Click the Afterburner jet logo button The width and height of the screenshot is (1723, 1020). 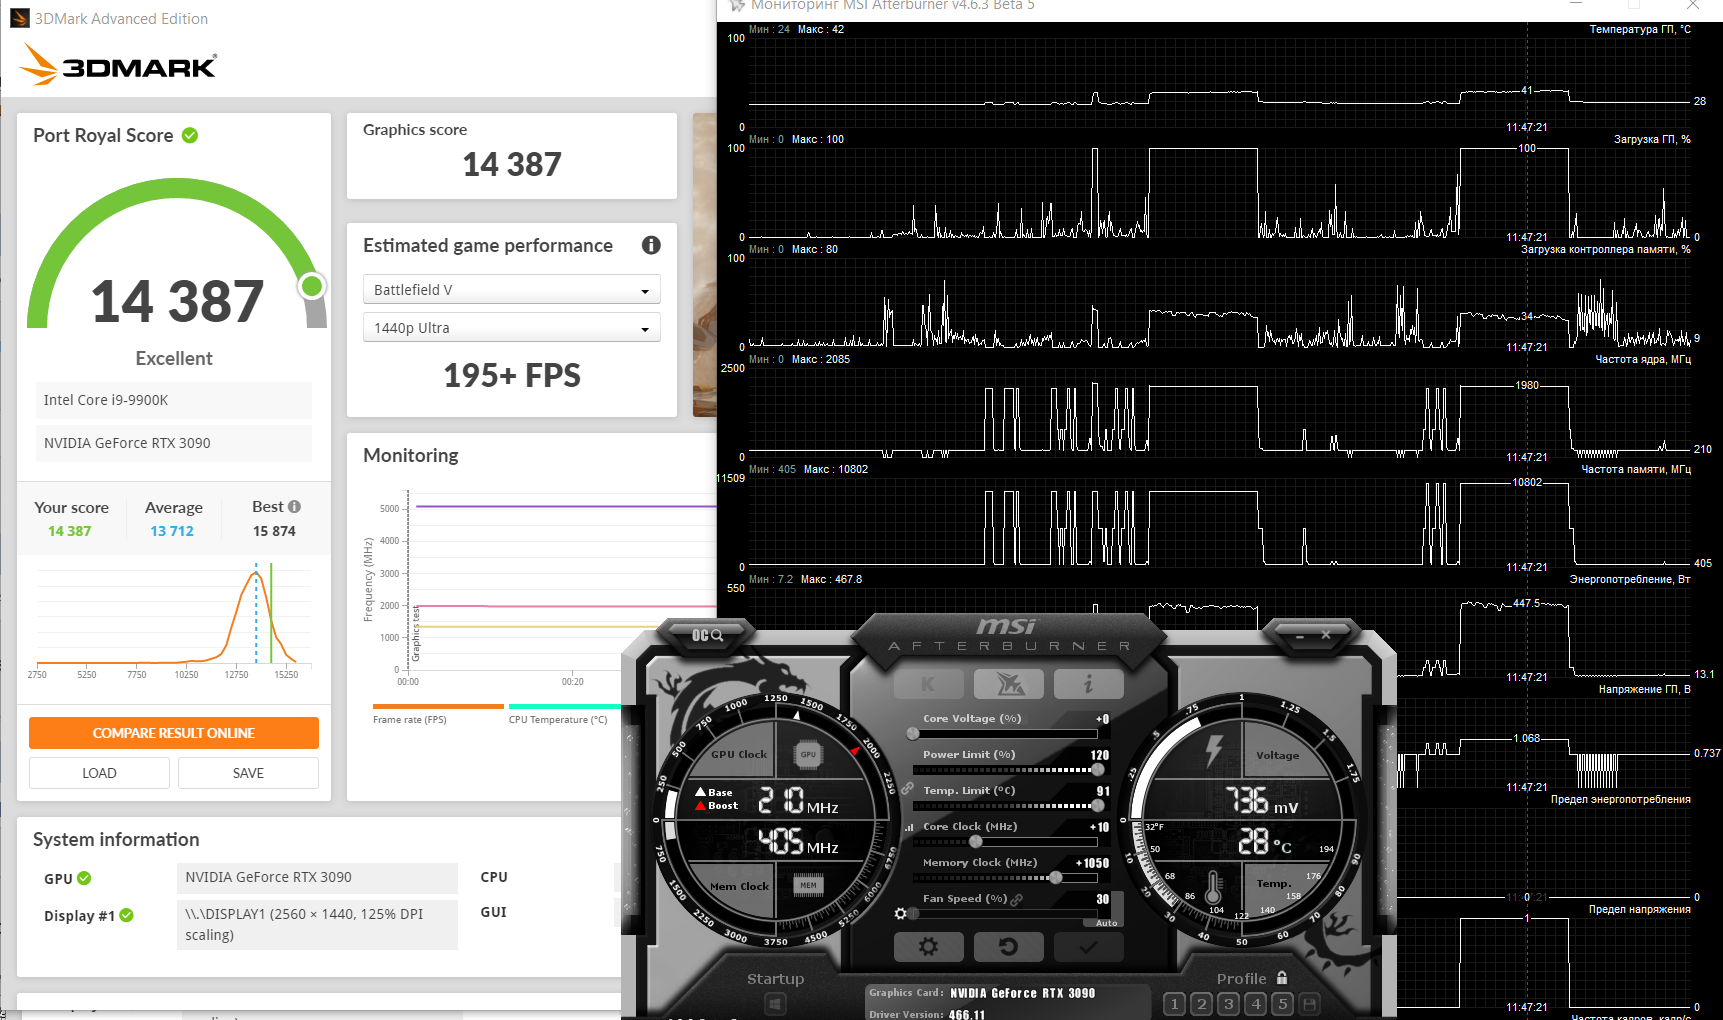(1008, 684)
